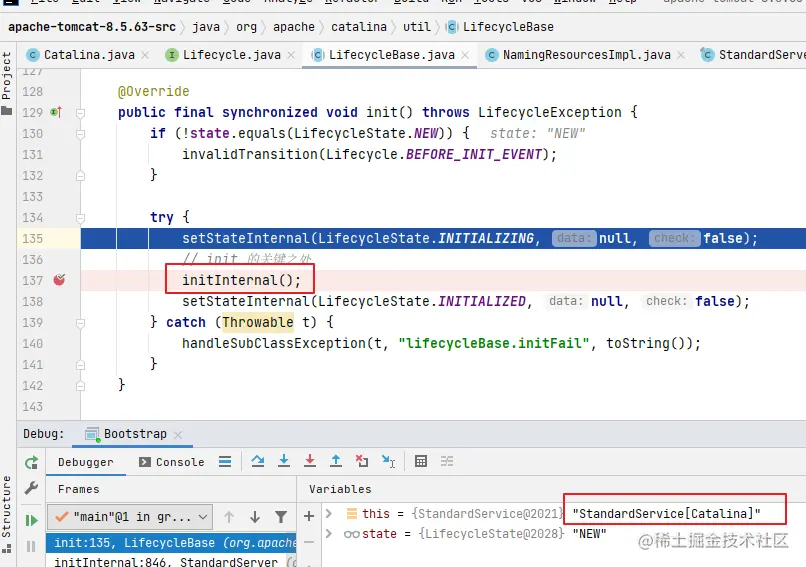Resume program execution
This screenshot has width=806, height=567.
31,520
